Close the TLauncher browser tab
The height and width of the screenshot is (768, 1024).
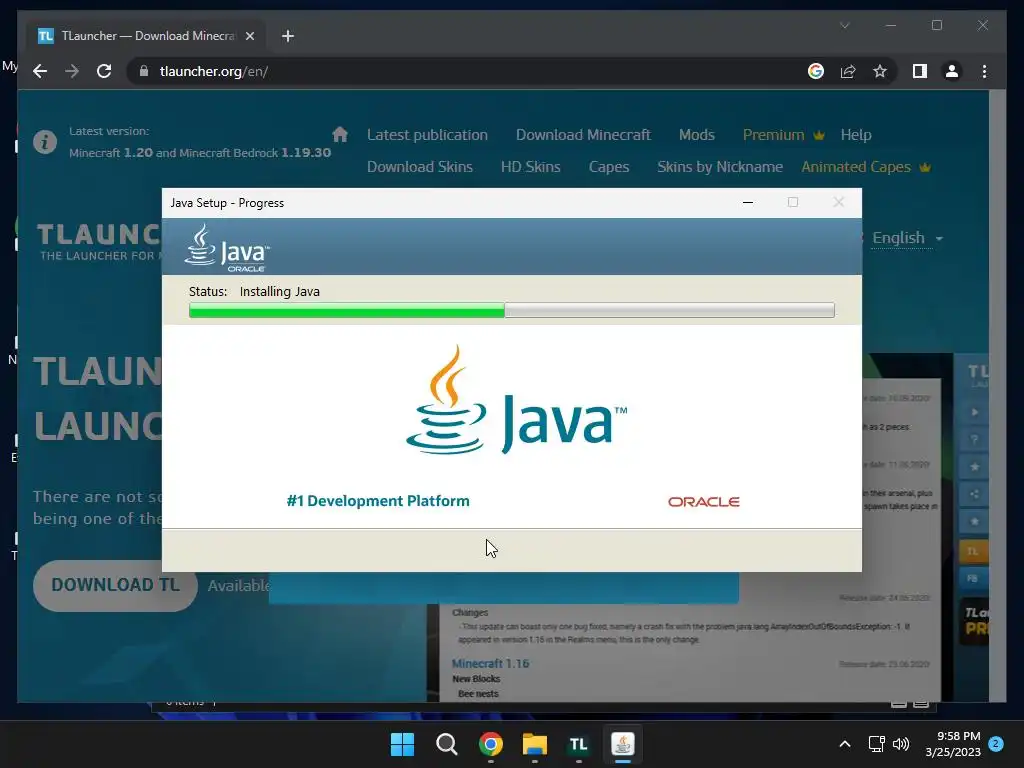[x=249, y=36]
